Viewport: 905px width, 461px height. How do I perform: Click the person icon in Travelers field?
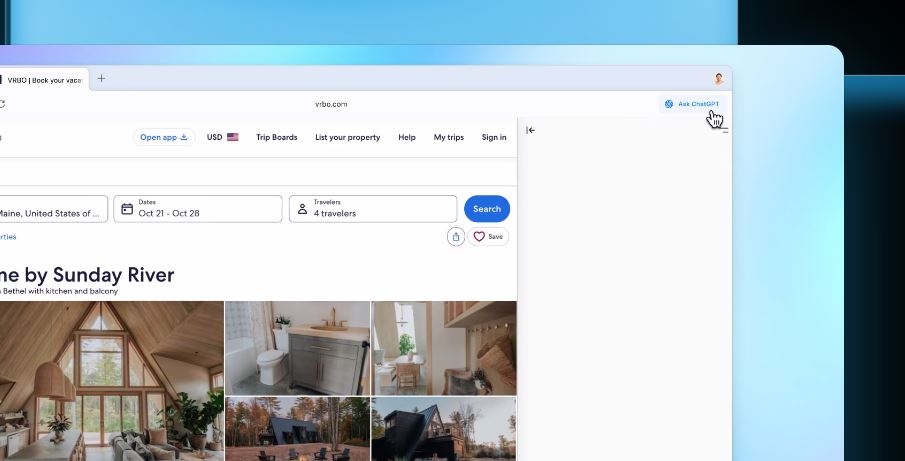(x=302, y=209)
